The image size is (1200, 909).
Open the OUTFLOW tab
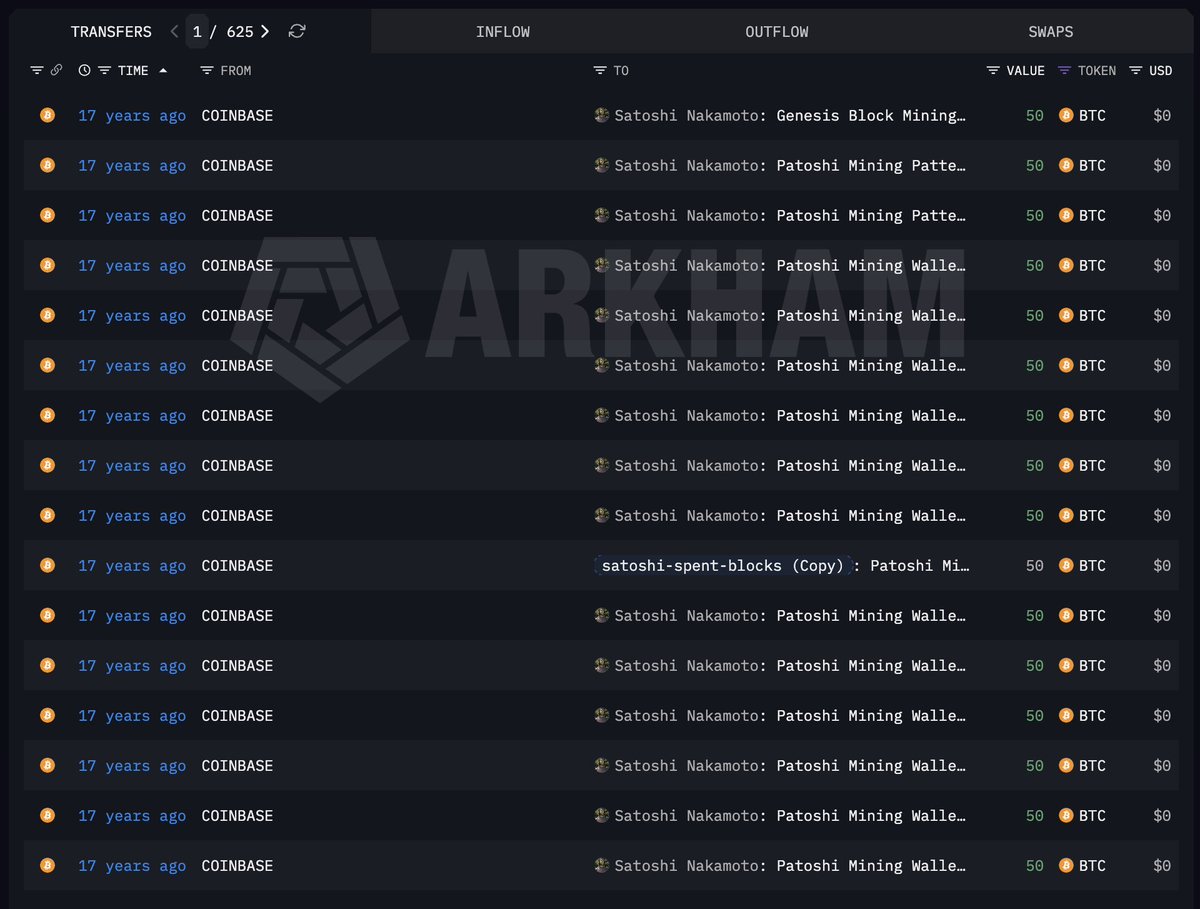(777, 32)
